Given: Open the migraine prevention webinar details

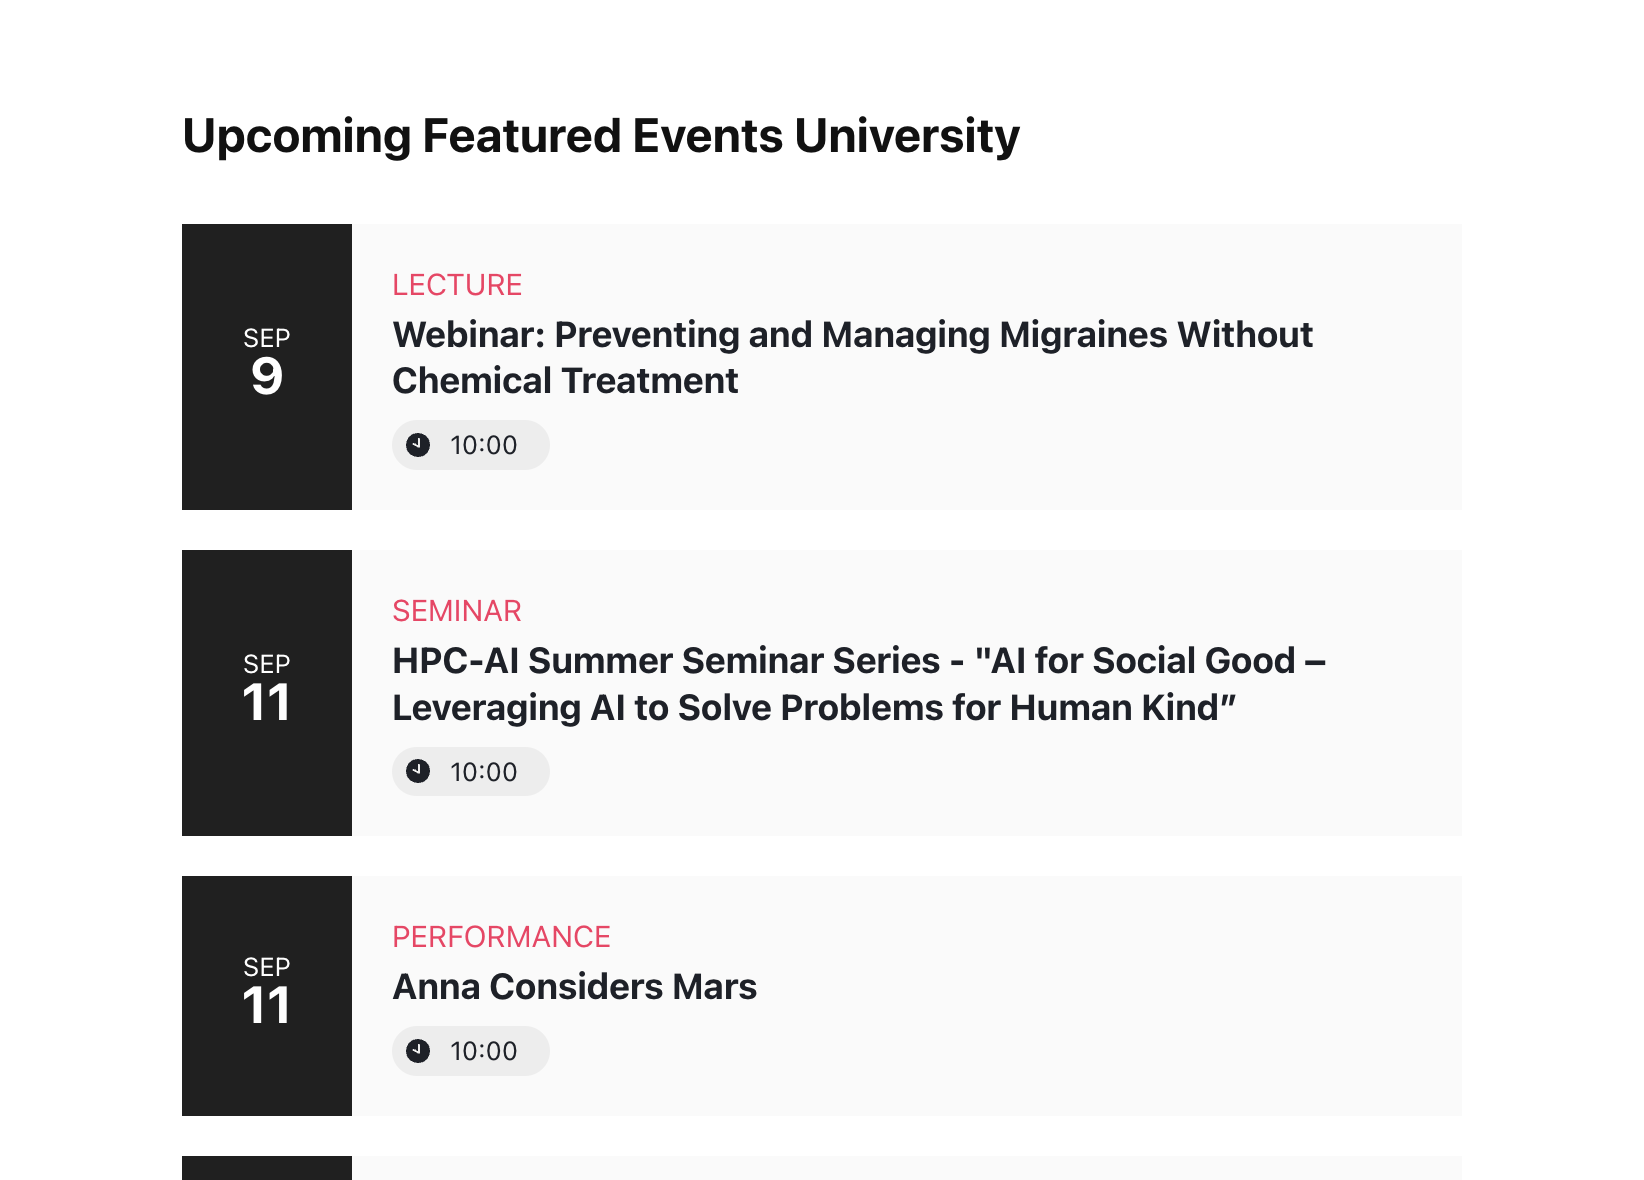Looking at the screenshot, I should pyautogui.click(x=851, y=357).
